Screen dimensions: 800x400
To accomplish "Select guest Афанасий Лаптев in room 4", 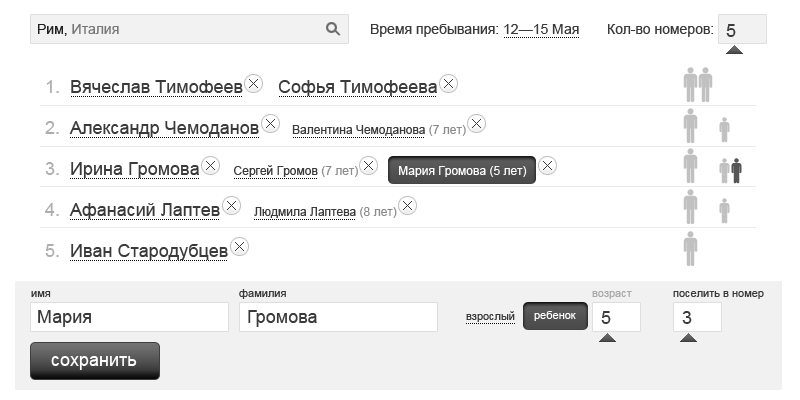I will [144, 210].
